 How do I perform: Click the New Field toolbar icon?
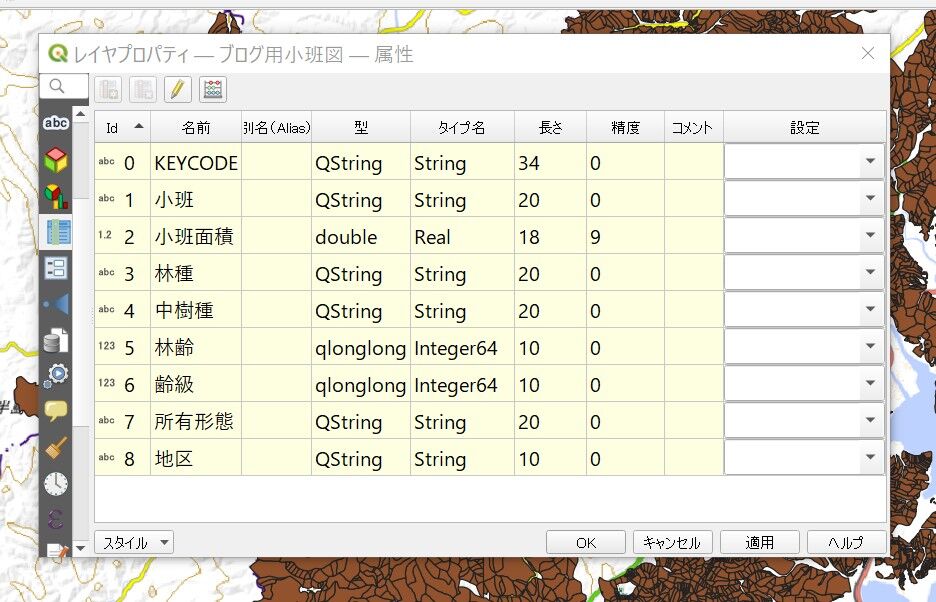click(x=108, y=90)
